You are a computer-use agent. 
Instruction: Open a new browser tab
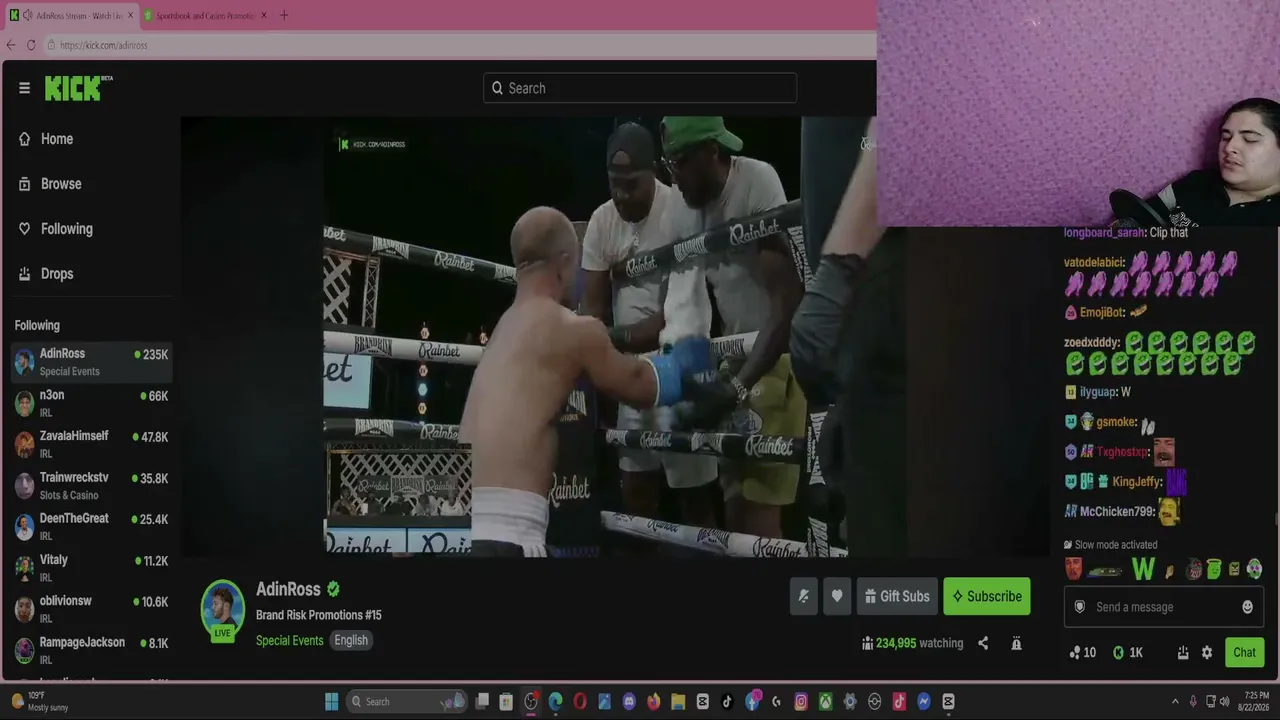pyautogui.click(x=284, y=16)
